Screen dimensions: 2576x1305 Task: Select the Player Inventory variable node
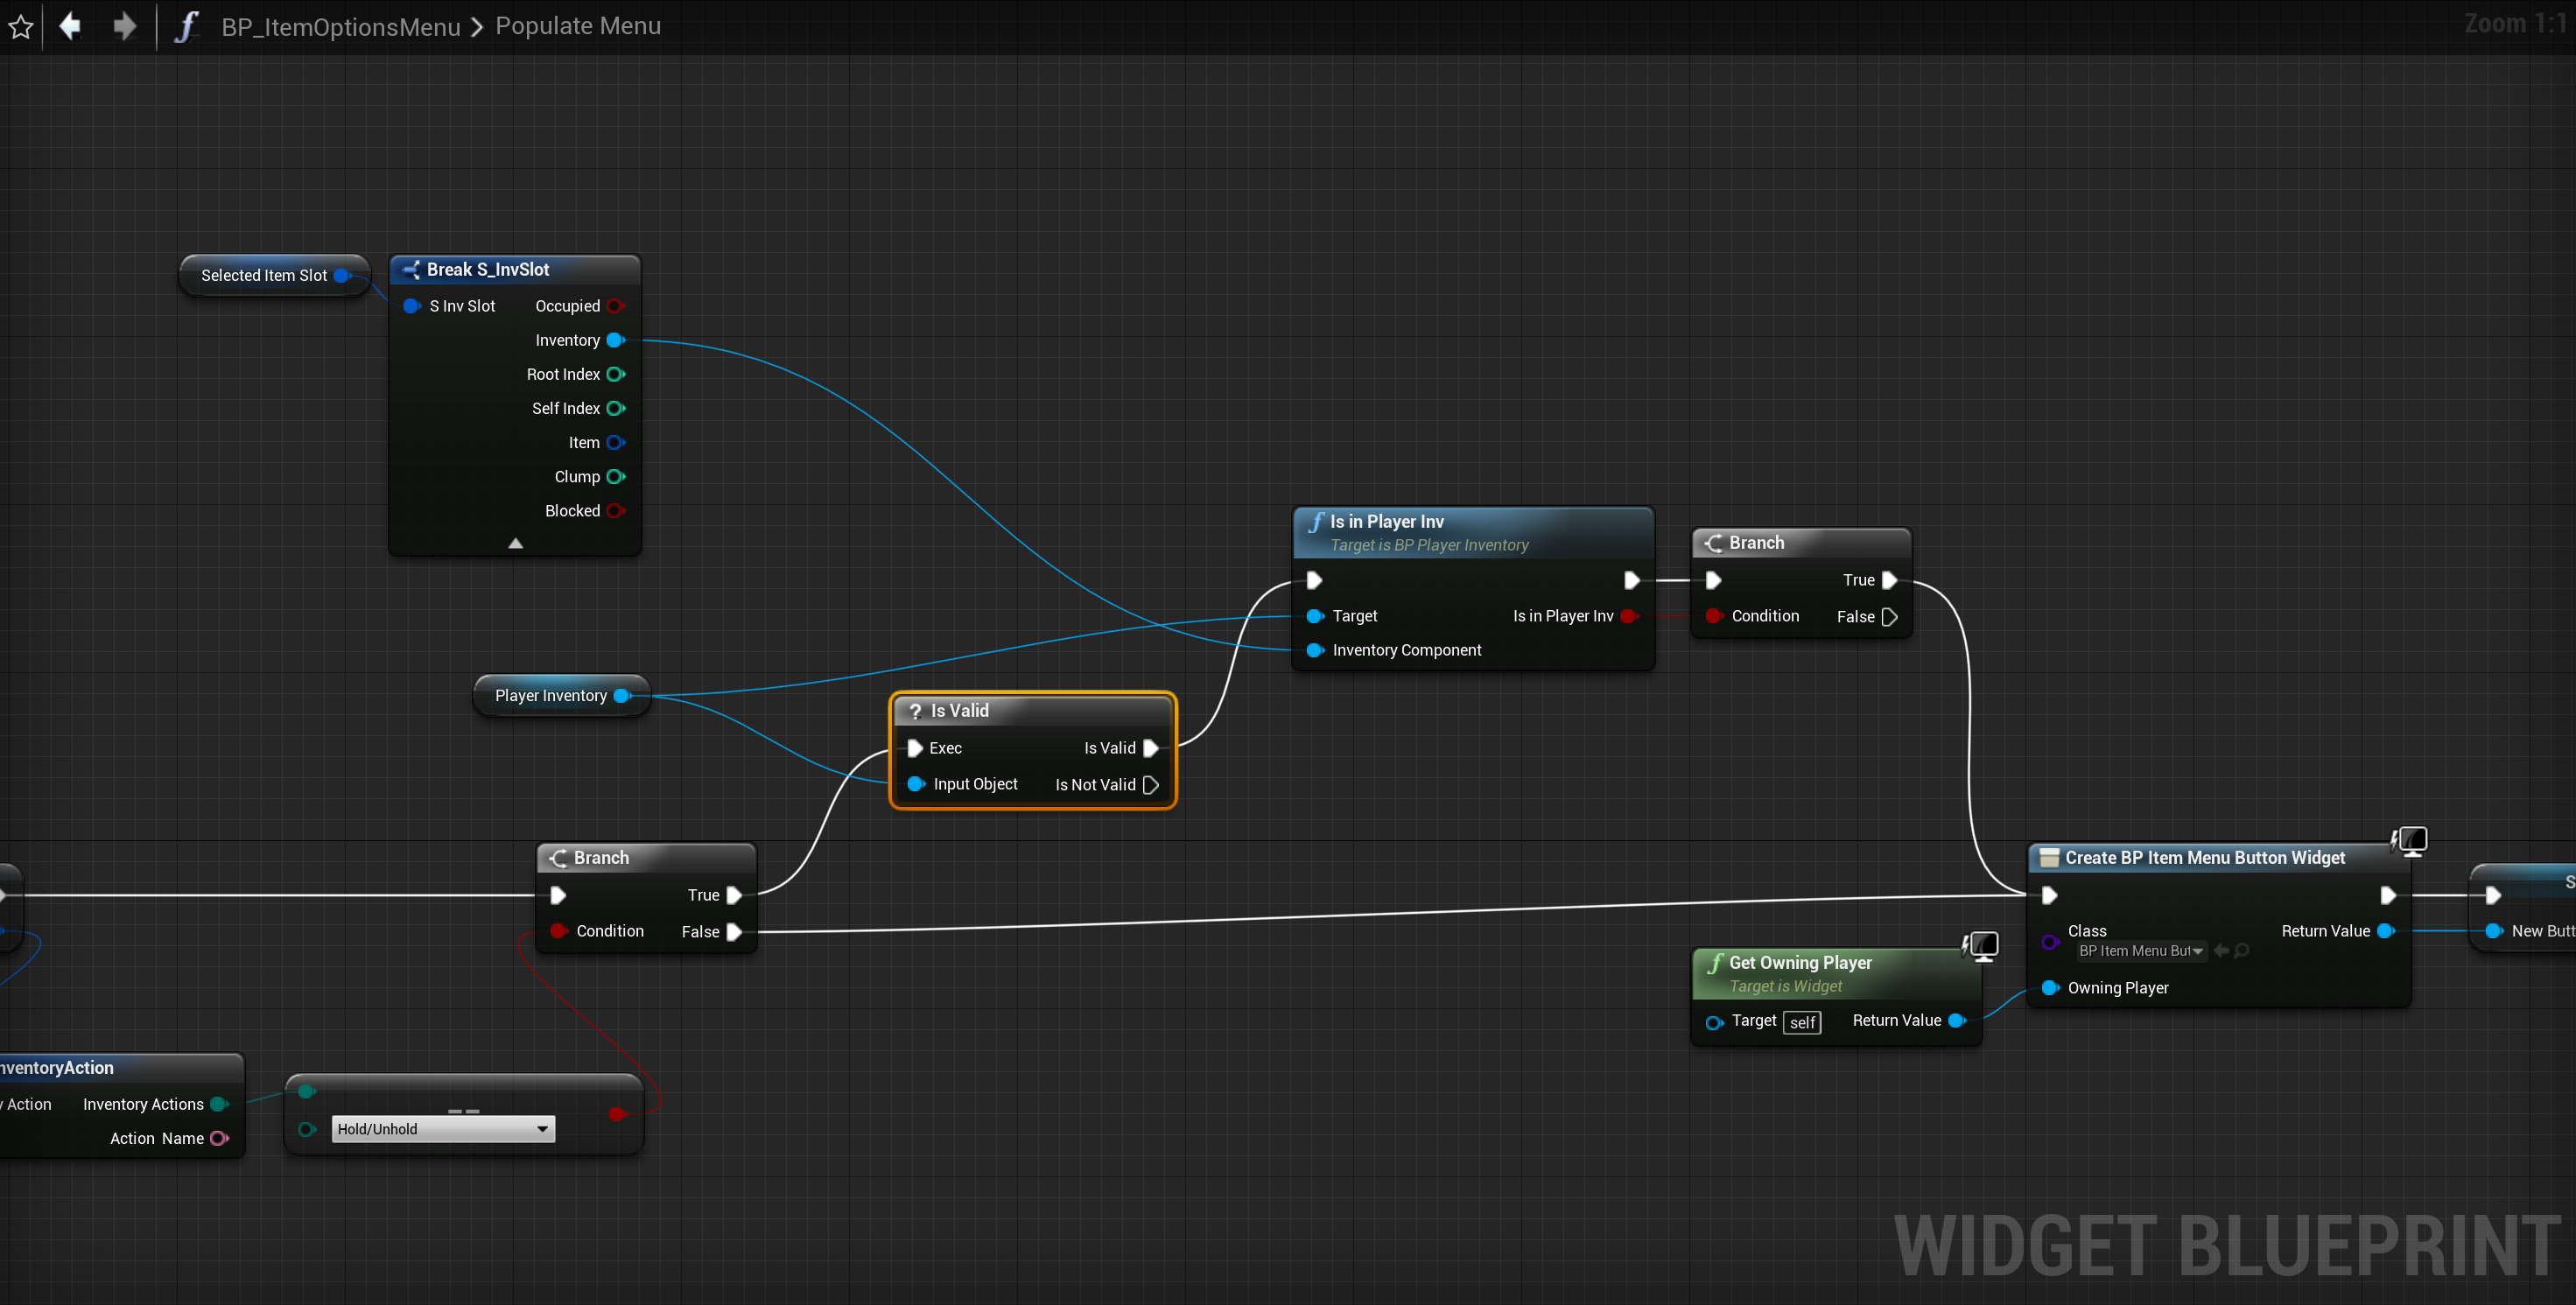[x=551, y=696]
